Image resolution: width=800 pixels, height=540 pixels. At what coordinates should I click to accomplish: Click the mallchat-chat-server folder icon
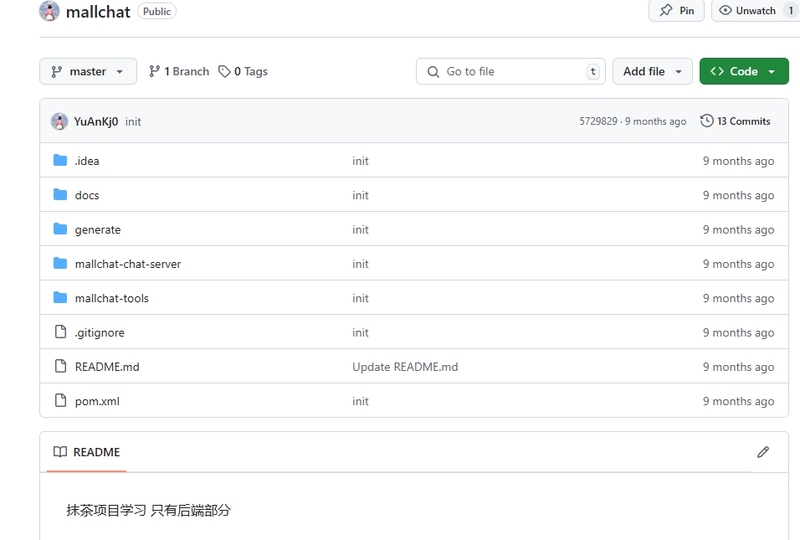(x=60, y=263)
